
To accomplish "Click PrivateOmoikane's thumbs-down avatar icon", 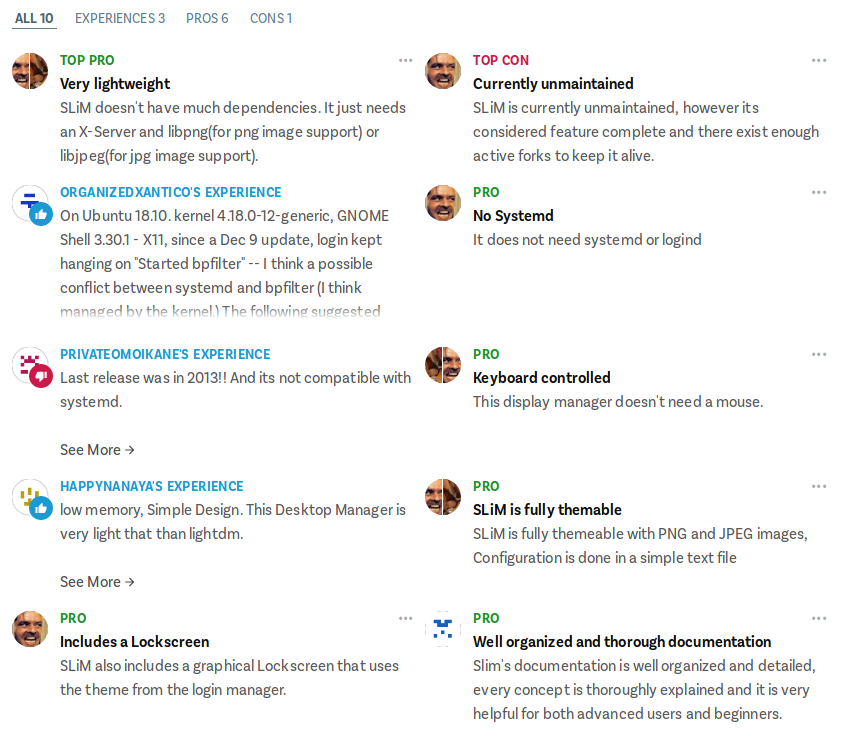I will pyautogui.click(x=31, y=366).
